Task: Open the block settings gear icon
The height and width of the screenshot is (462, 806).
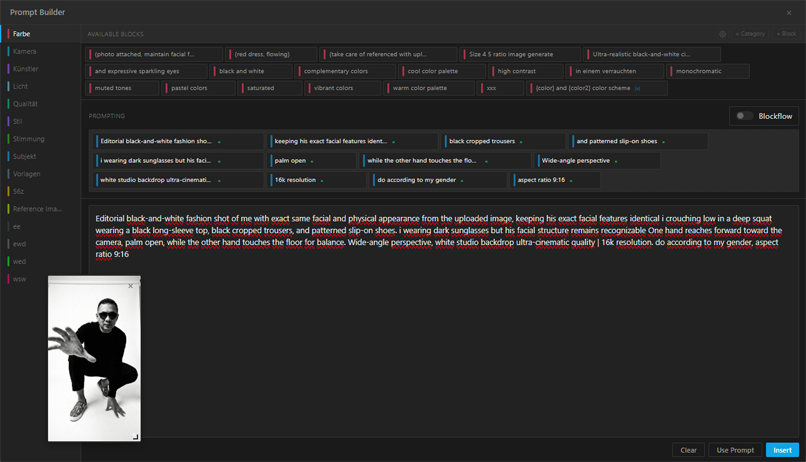Action: tap(722, 34)
